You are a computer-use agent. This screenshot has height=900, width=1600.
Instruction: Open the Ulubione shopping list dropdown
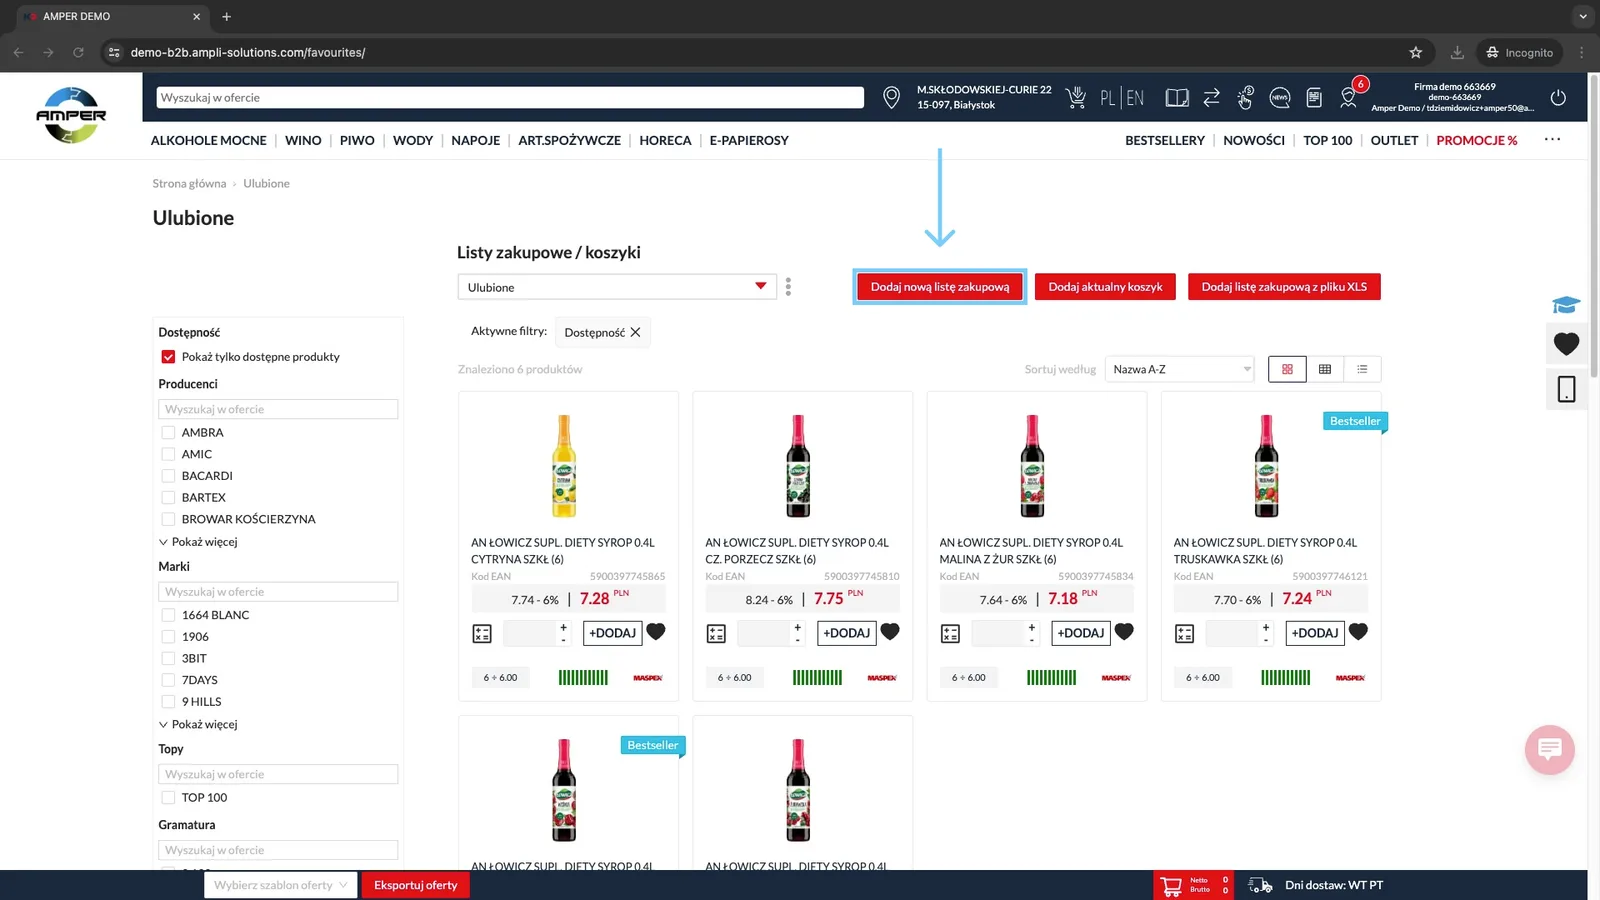(x=617, y=287)
